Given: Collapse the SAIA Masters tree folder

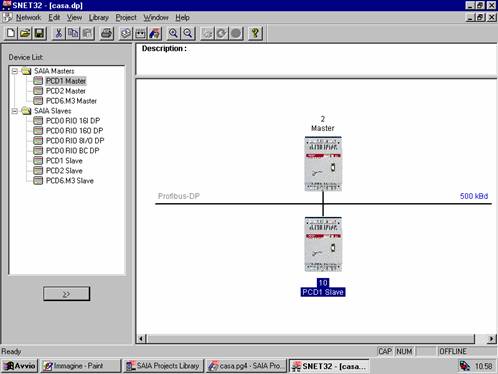Looking at the screenshot, I should 15,71.
